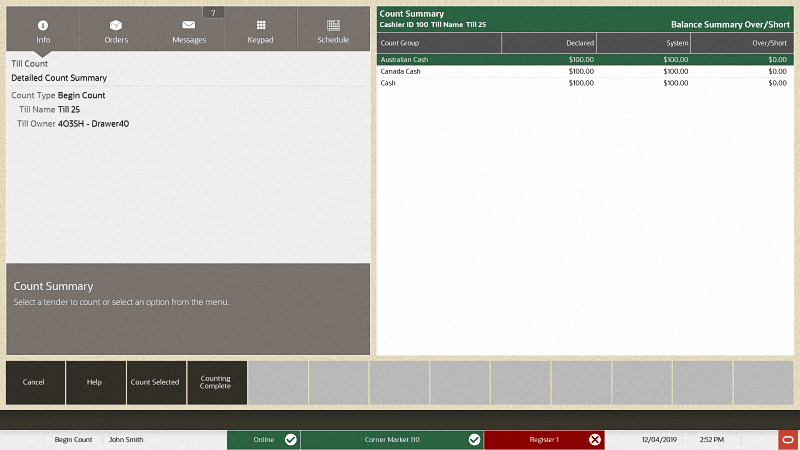
Task: Switch to the Orders tab
Action: (116, 29)
